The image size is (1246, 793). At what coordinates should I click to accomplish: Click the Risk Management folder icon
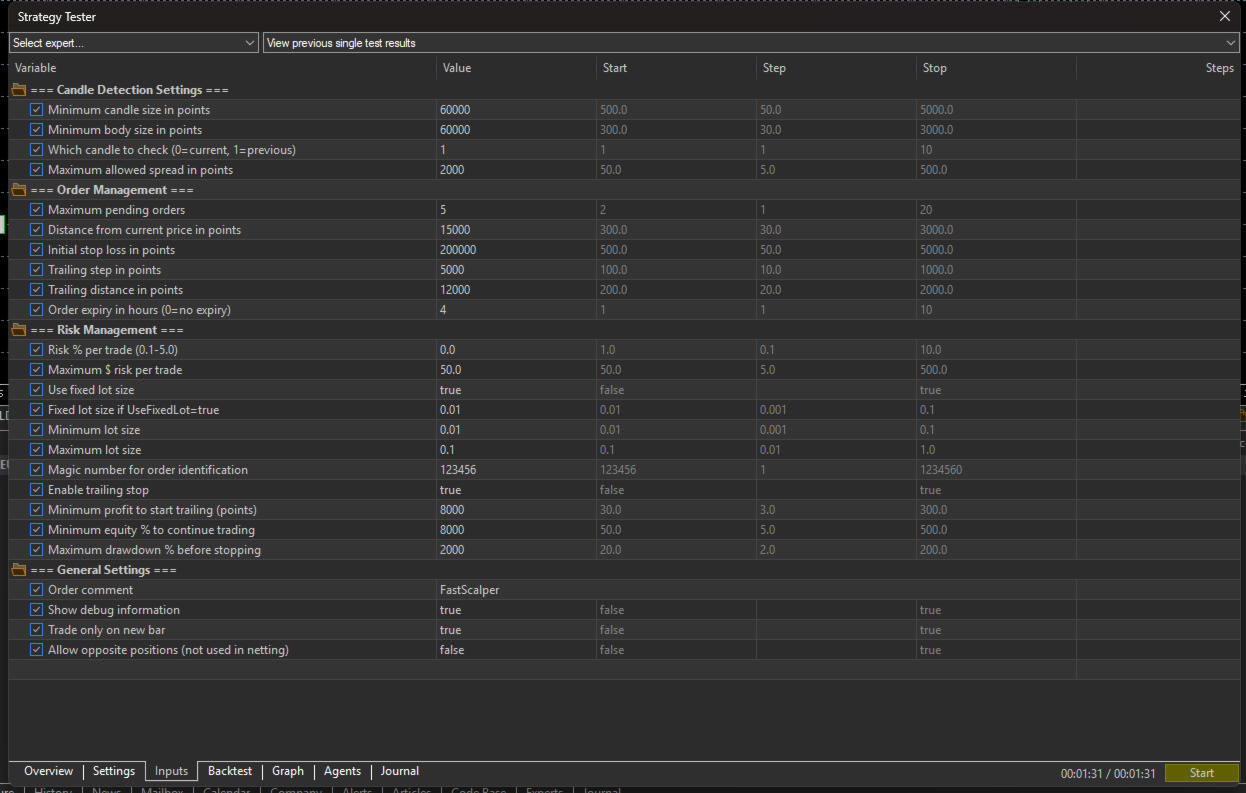(x=19, y=330)
